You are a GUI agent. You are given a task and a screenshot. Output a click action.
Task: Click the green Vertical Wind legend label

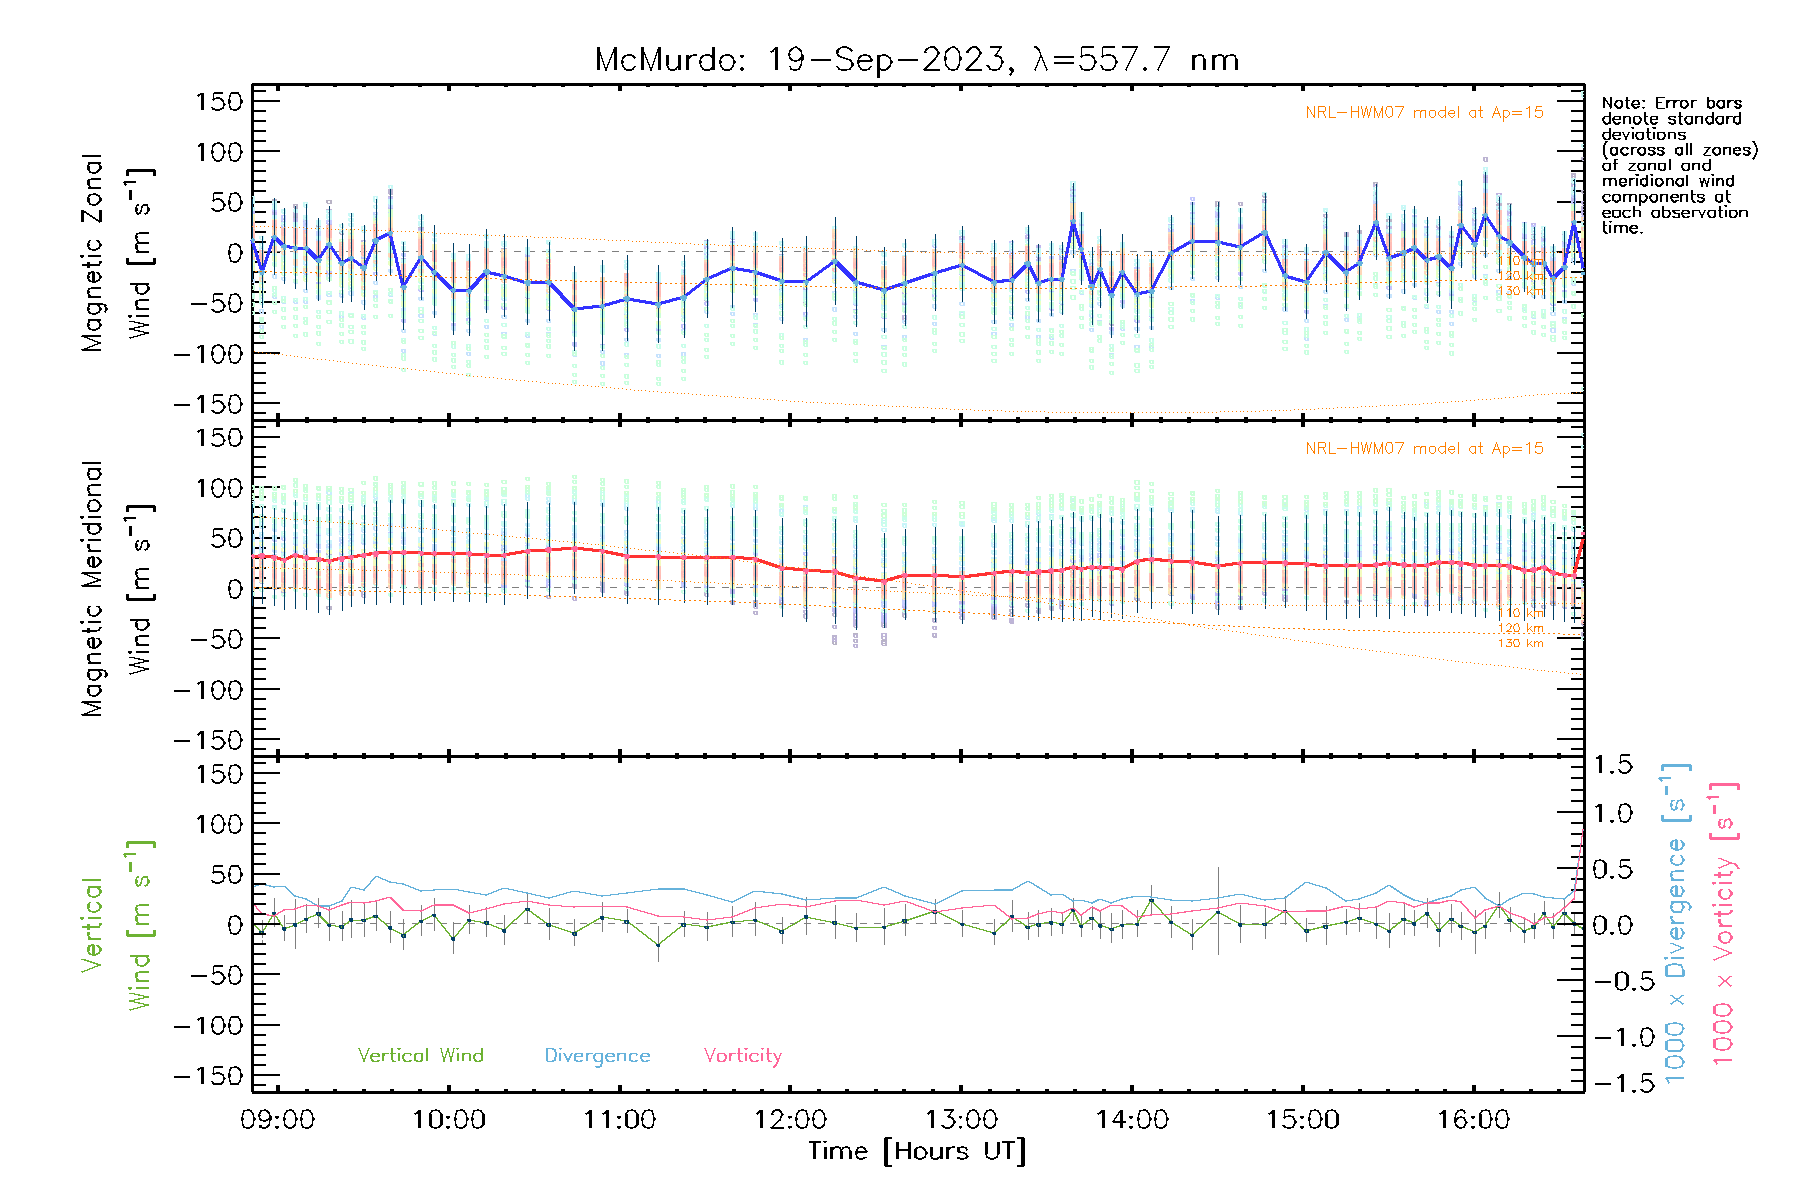tap(420, 1056)
